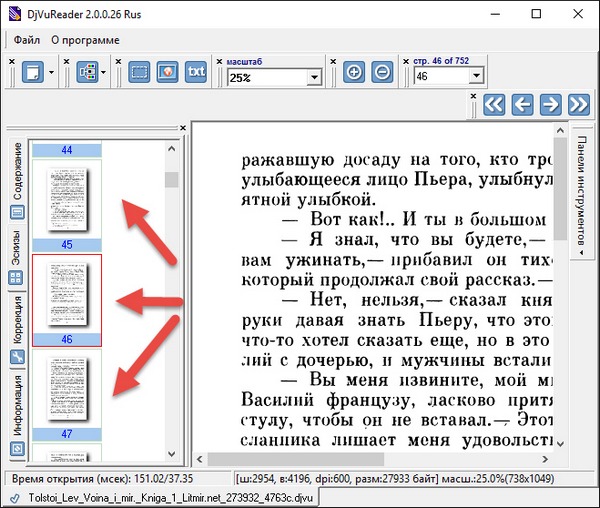Go to the next page arrow
Screen dimensions: 600x508
(551, 104)
